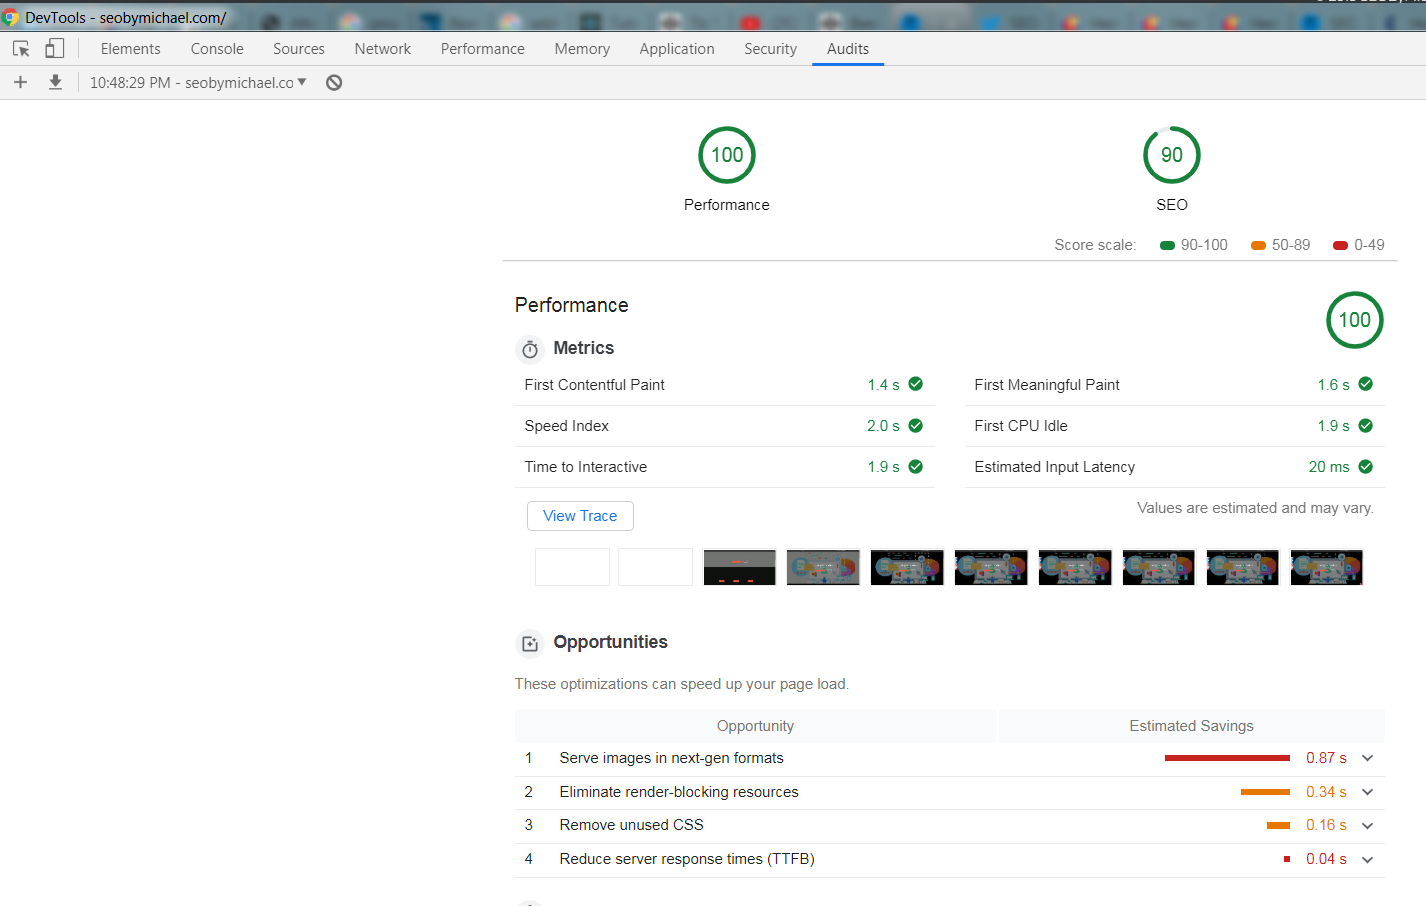Click the last filmstrip thumbnail
The width and height of the screenshot is (1426, 906).
tap(1327, 567)
